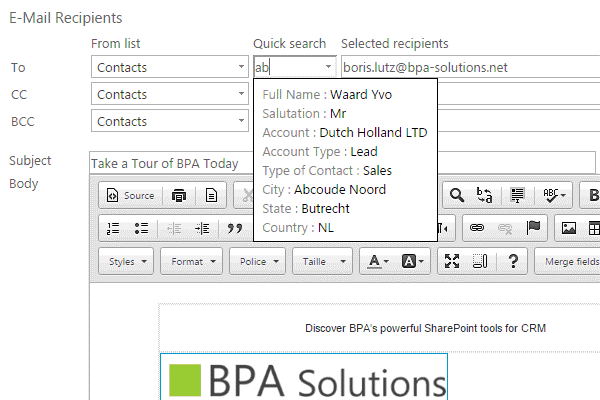600x400 pixels.
Task: Click the Insert Image icon
Action: coord(569,228)
